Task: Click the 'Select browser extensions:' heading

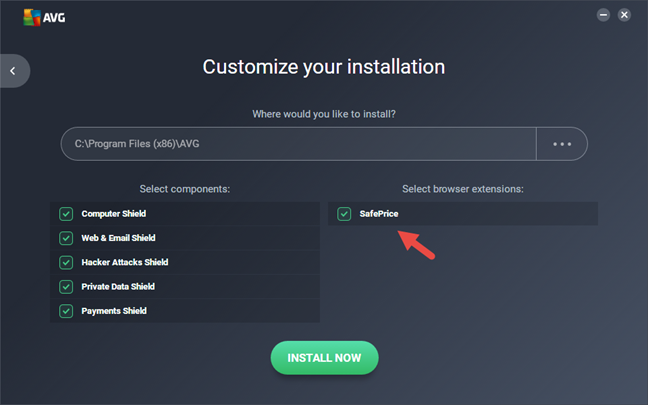Action: pos(463,189)
